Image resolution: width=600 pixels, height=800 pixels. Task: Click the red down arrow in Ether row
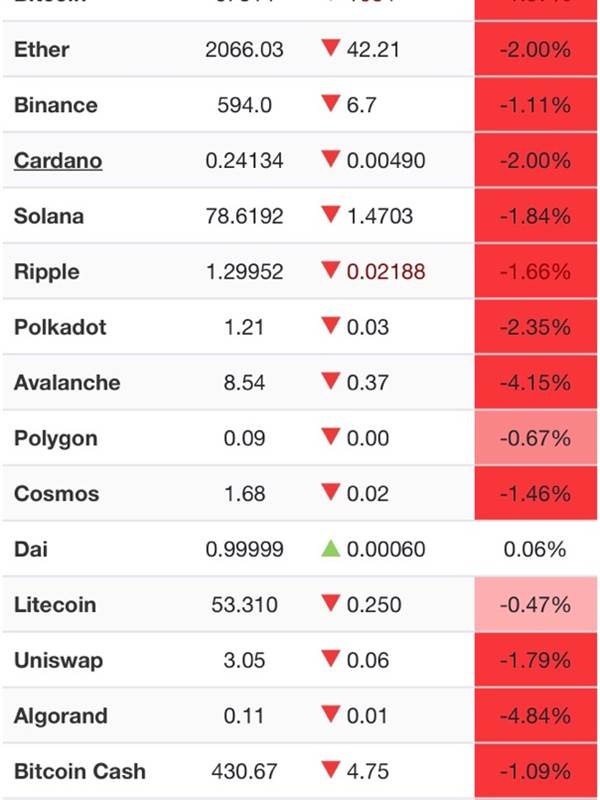click(x=331, y=50)
